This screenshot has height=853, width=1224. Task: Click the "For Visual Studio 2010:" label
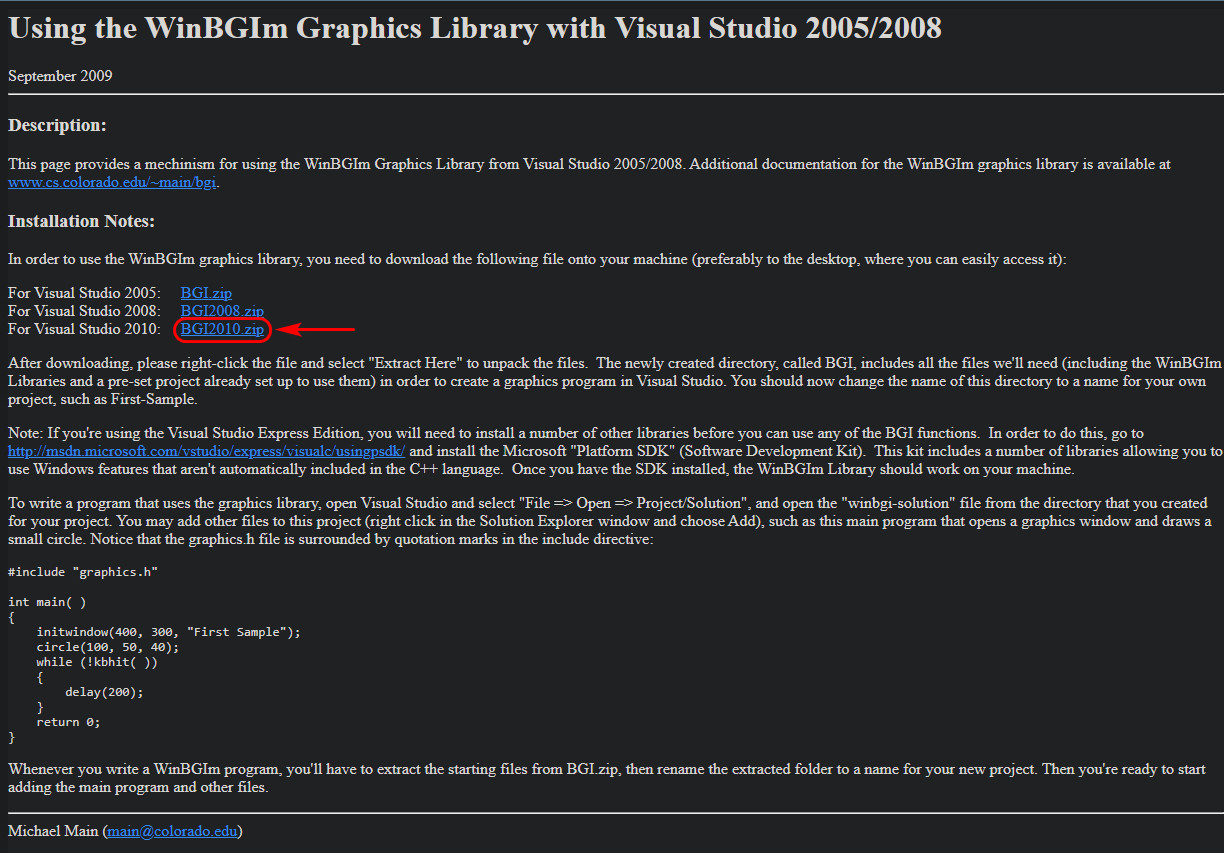pos(84,329)
